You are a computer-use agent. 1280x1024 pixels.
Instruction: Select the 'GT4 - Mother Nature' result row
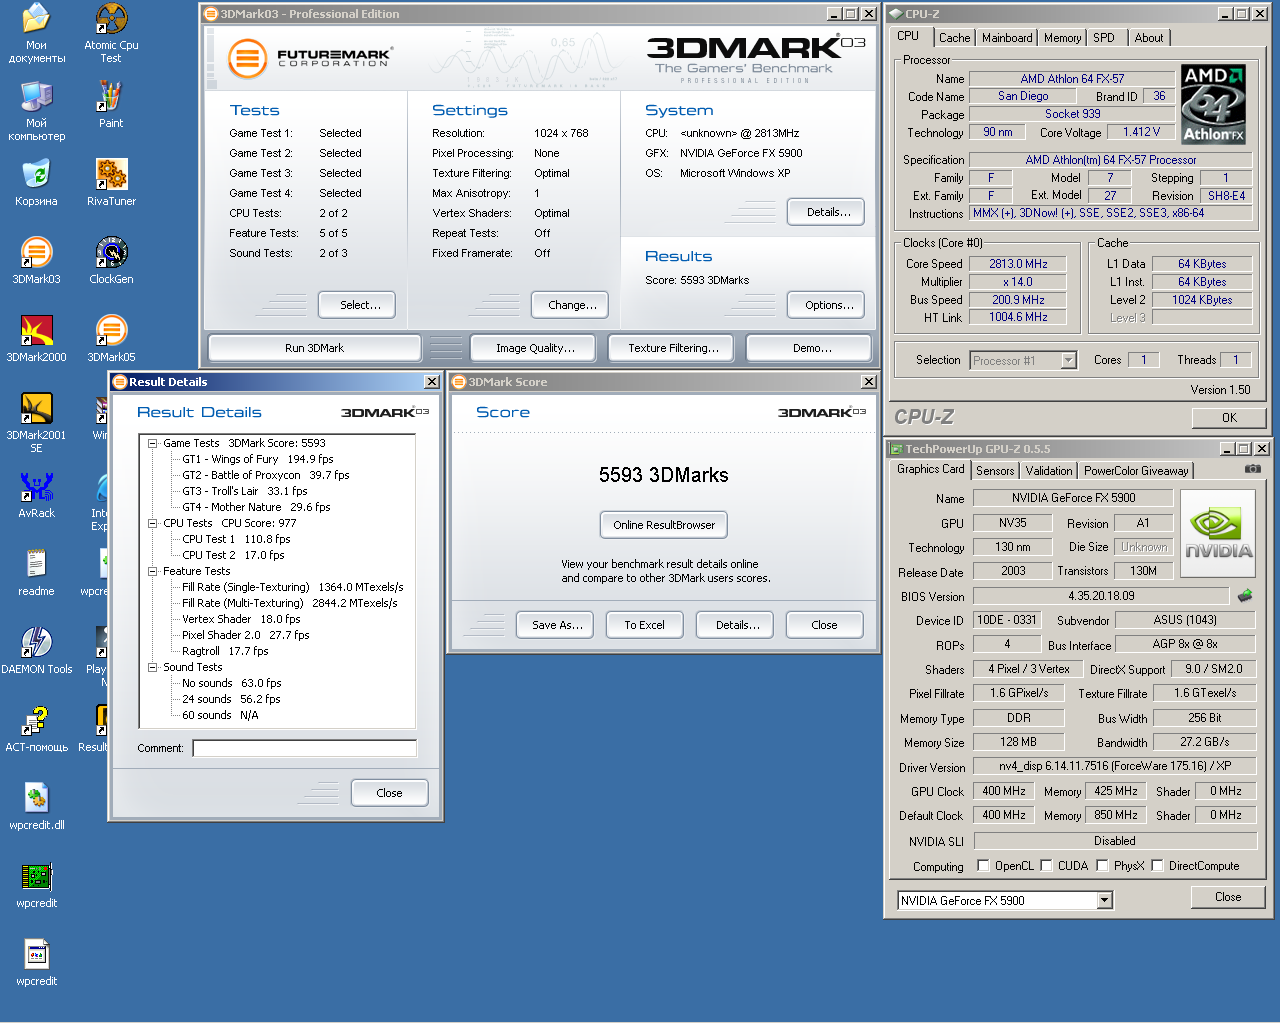(256, 507)
